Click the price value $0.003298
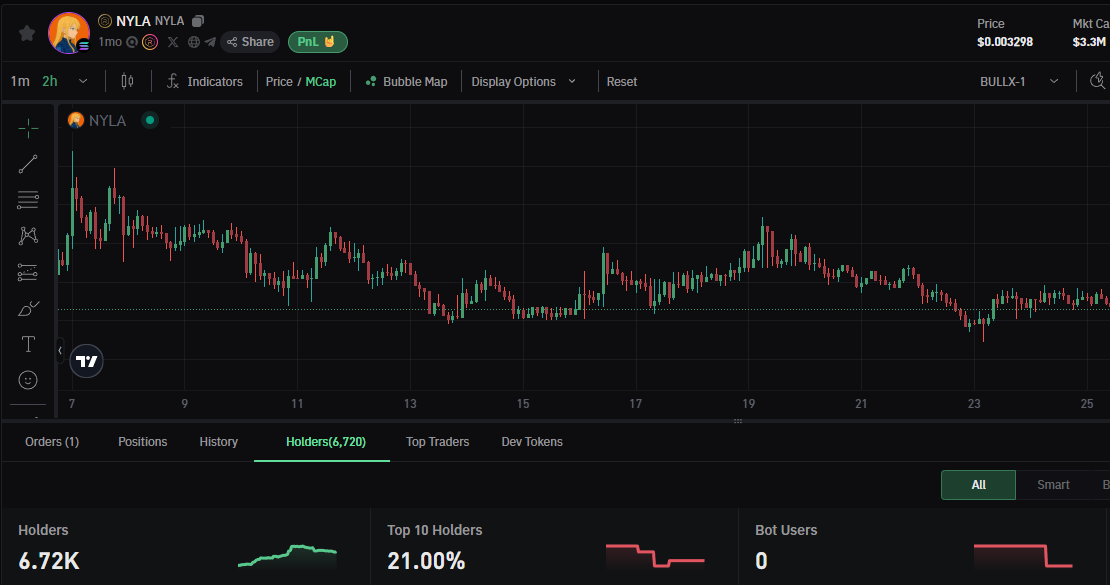This screenshot has width=1110, height=585. click(1005, 42)
